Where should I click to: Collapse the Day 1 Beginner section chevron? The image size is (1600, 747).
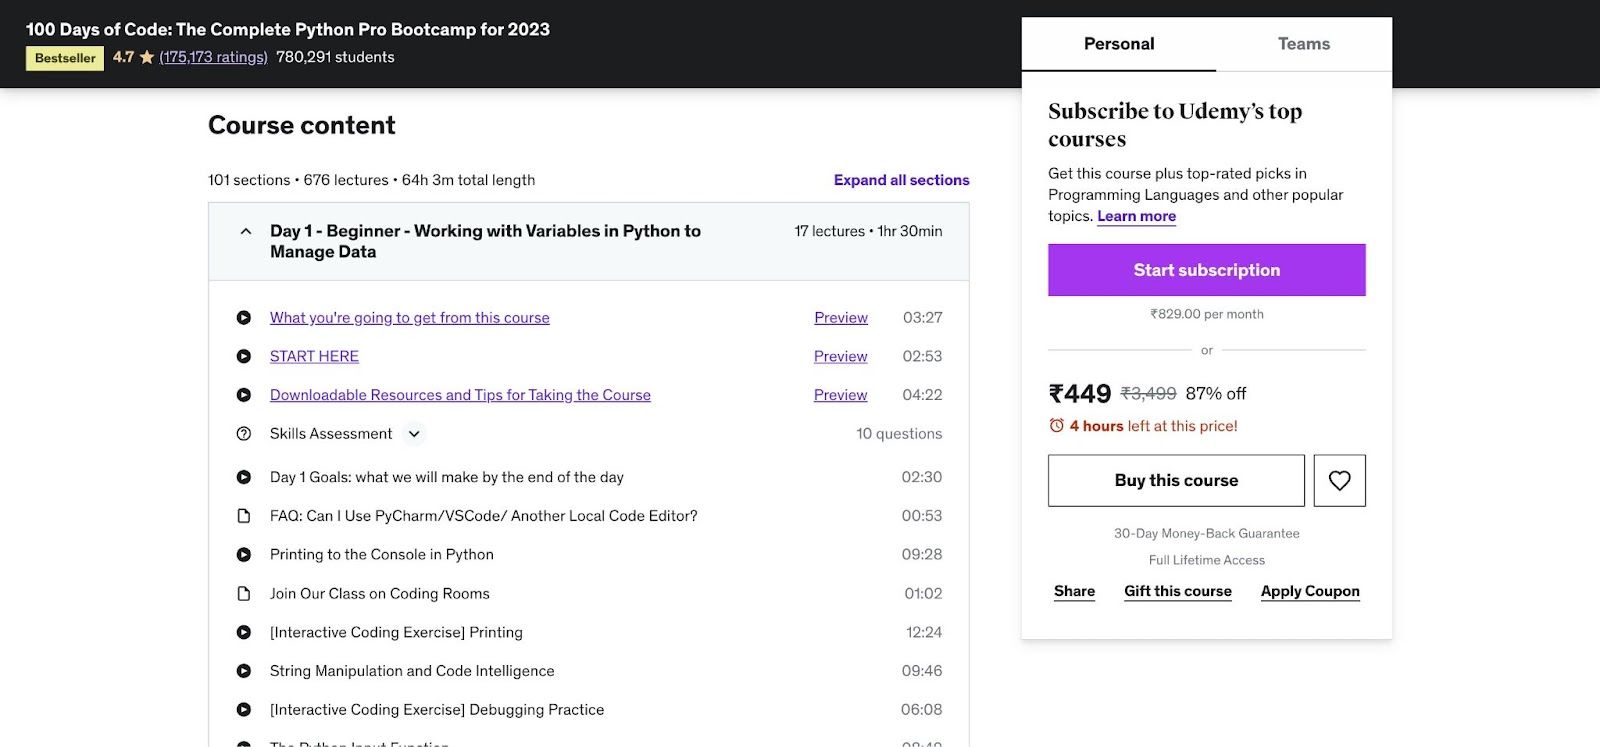[246, 231]
